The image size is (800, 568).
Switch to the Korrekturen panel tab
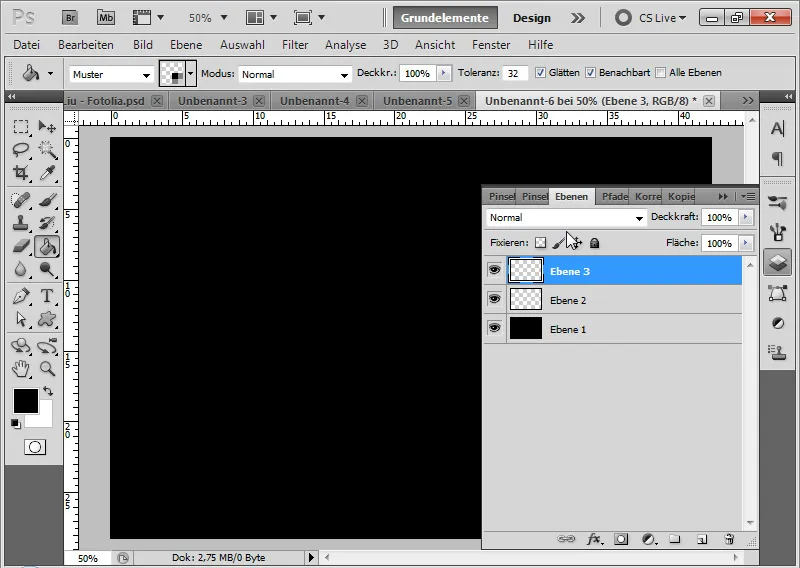point(647,196)
